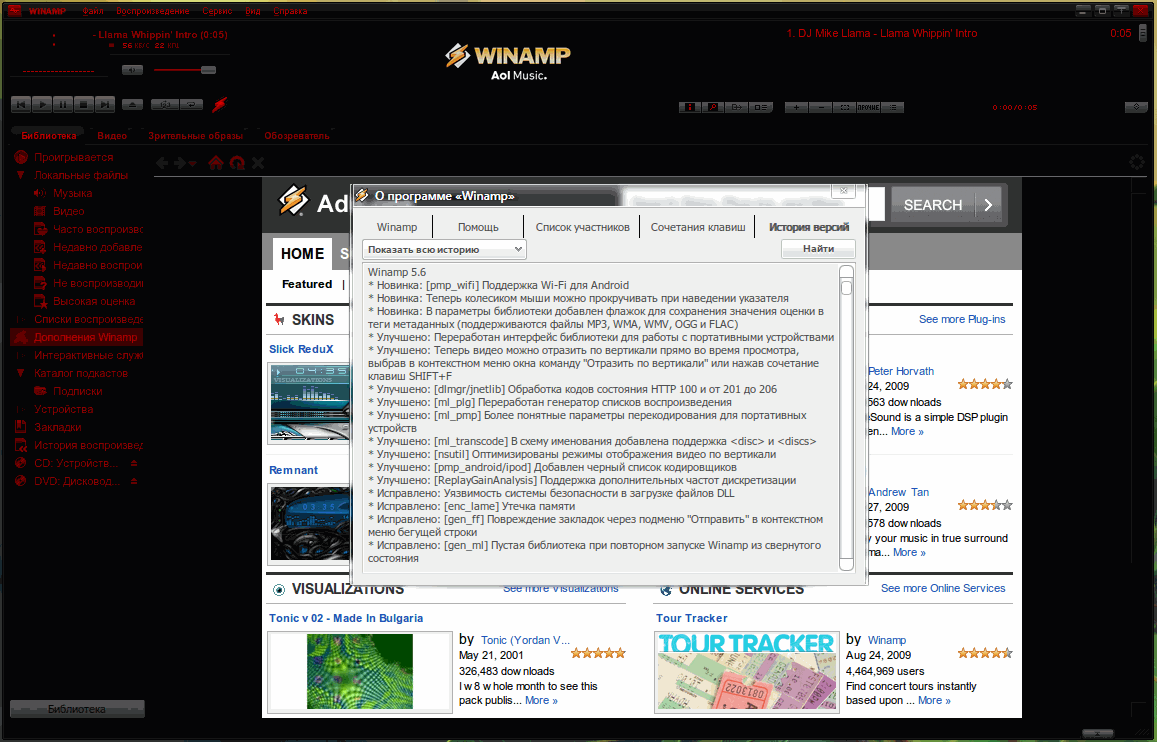Collapse the Локальные файлы tree node
1157x742 pixels.
21,175
